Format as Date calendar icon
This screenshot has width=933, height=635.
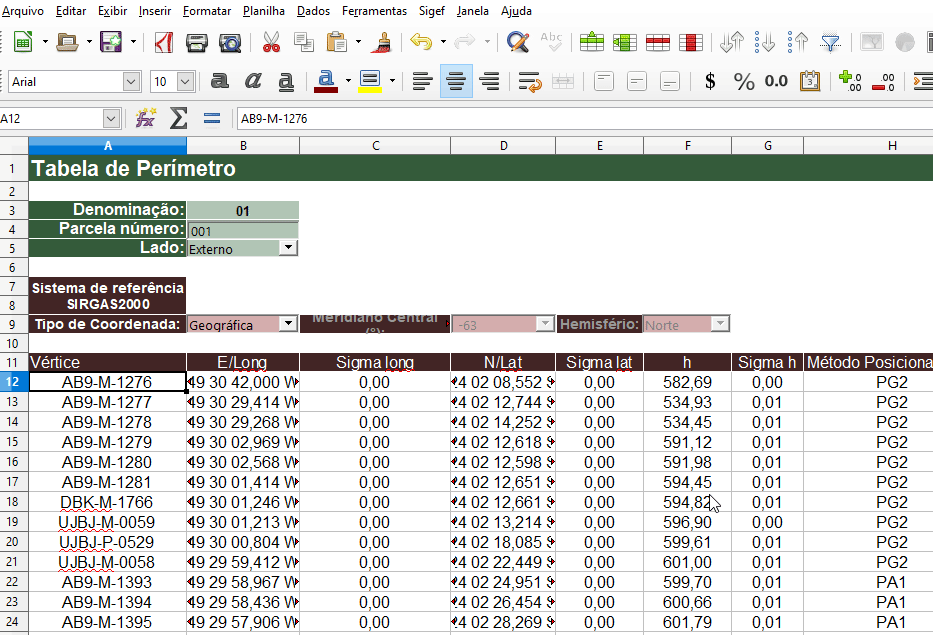coord(810,81)
